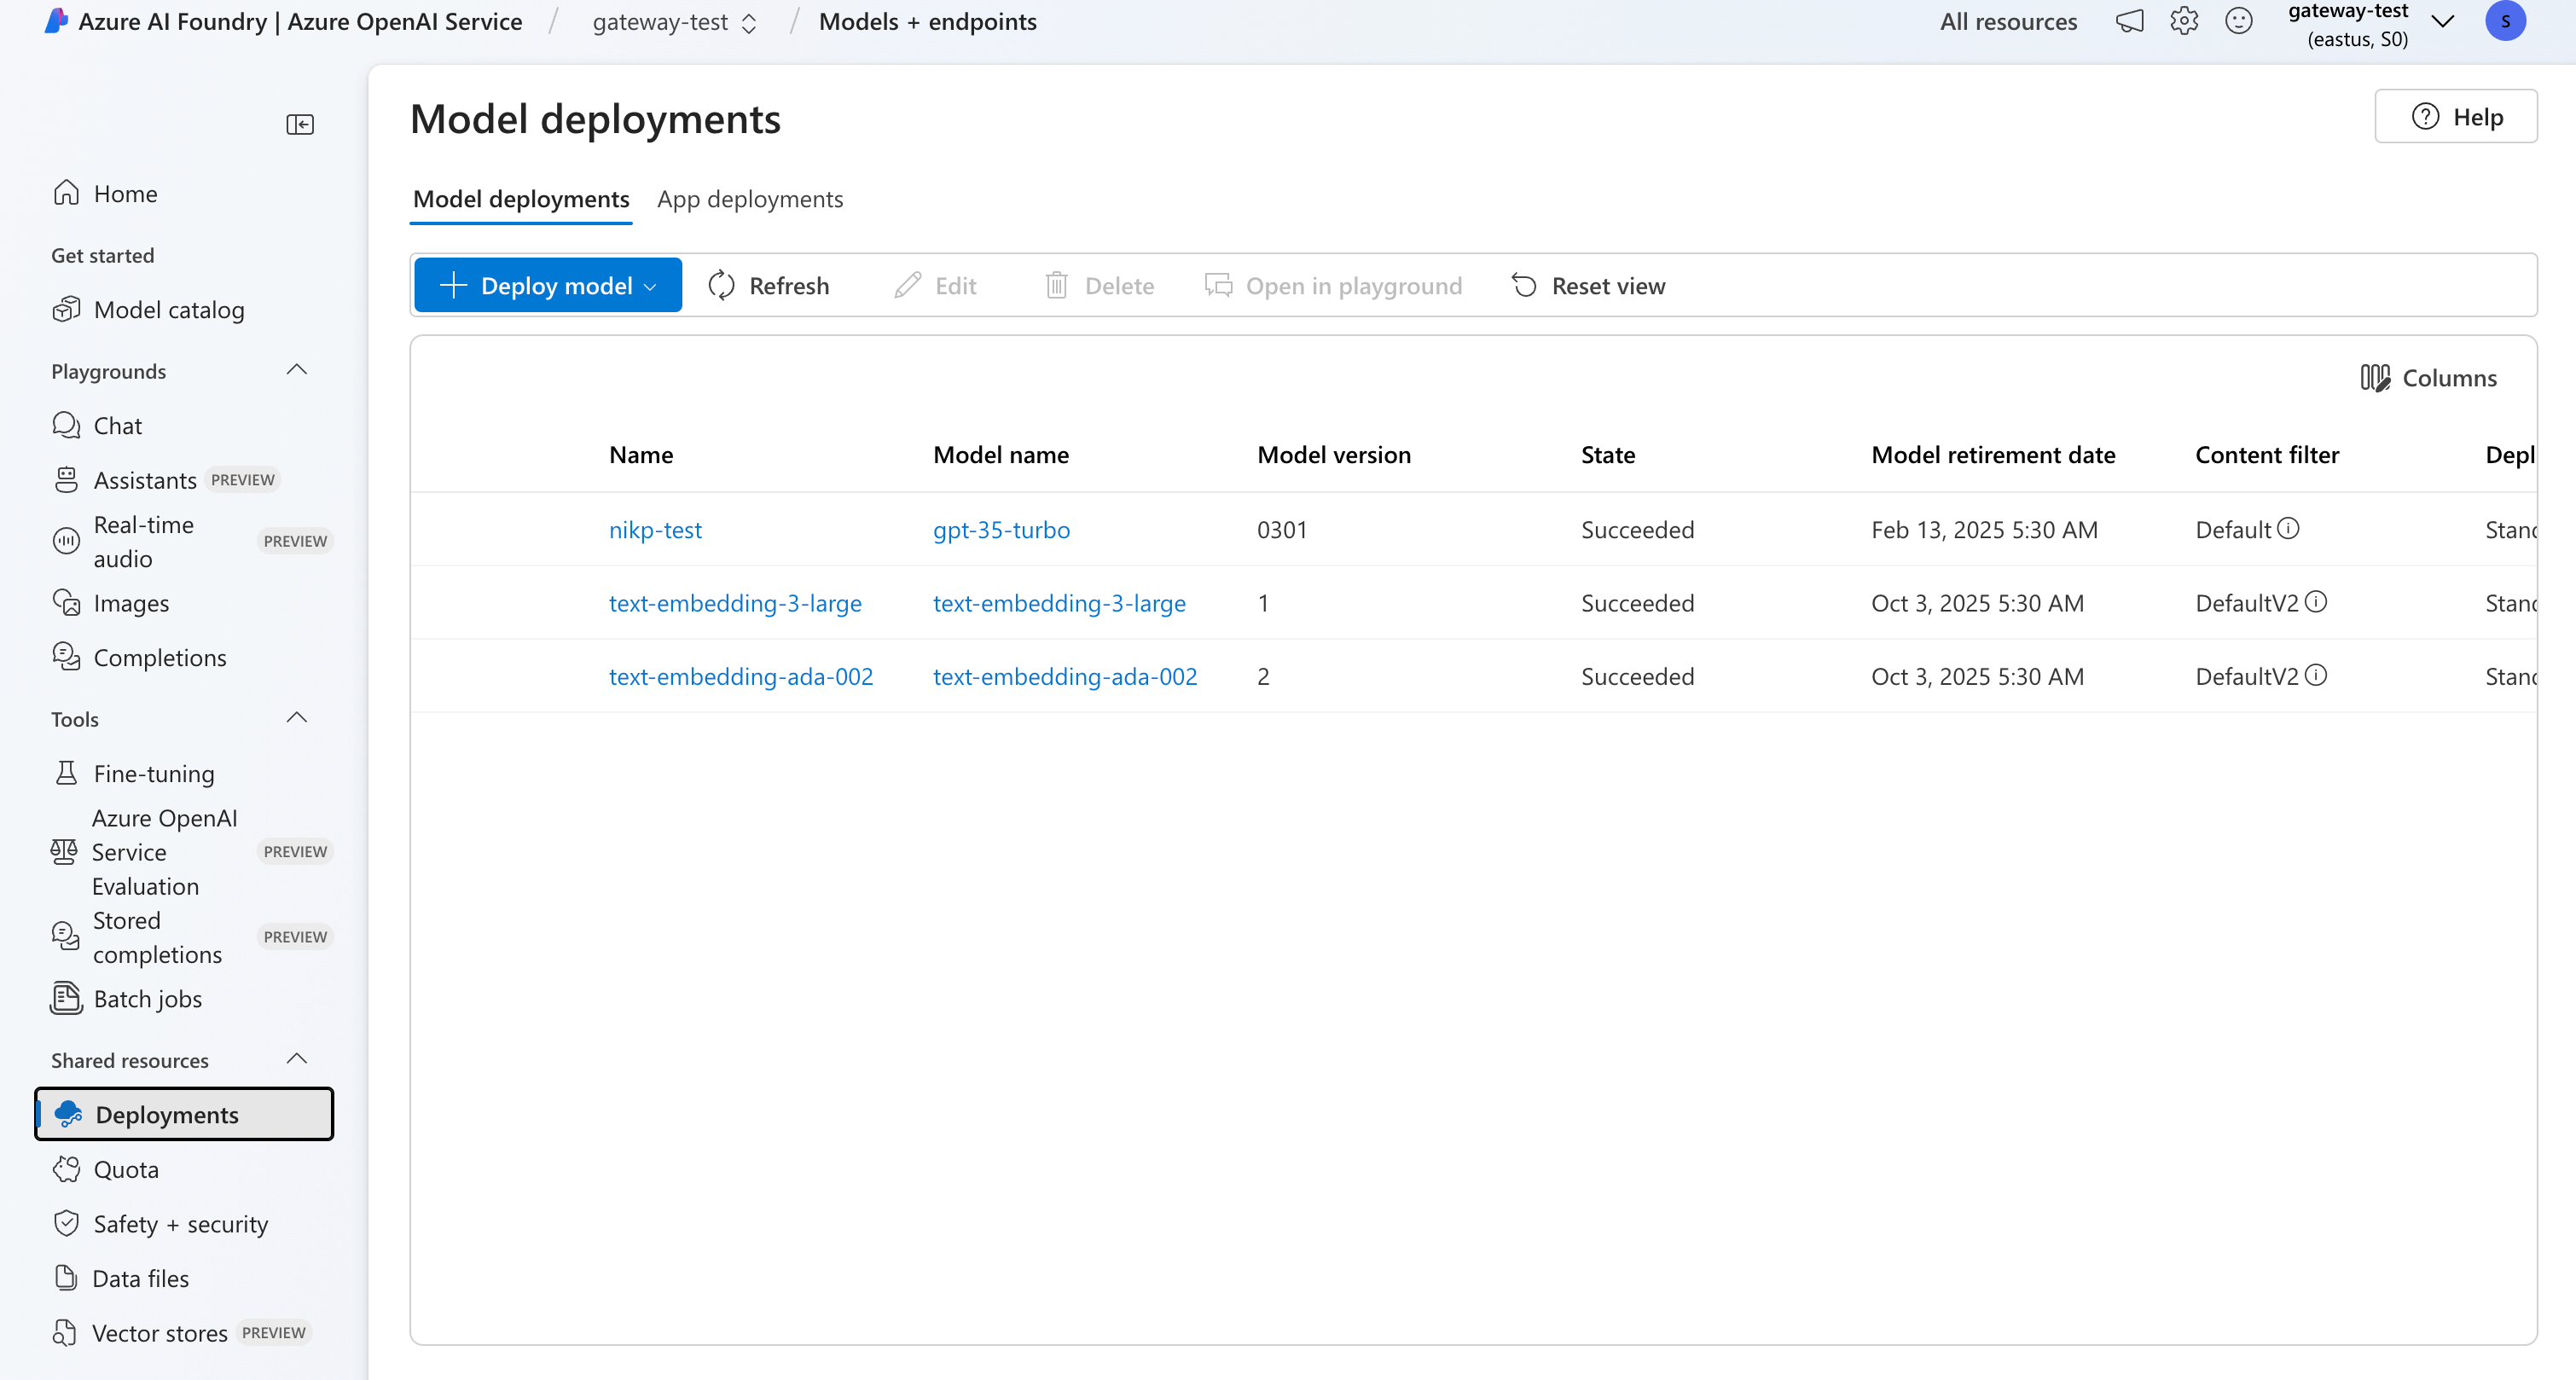Sort by the Name column header
Viewport: 2576px width, 1380px height.
pos(641,455)
